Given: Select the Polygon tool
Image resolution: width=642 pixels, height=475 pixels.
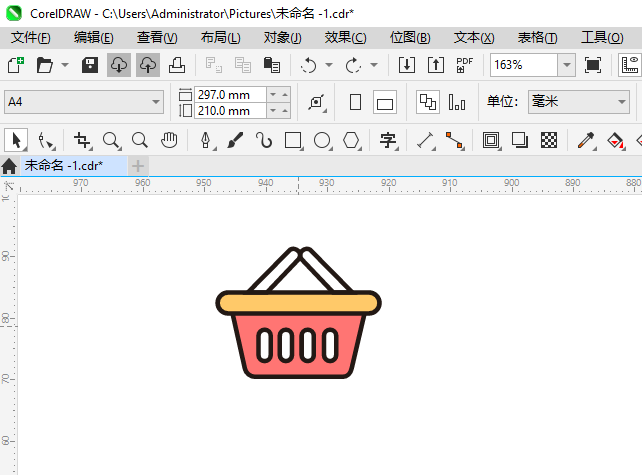Looking at the screenshot, I should coord(351,140).
